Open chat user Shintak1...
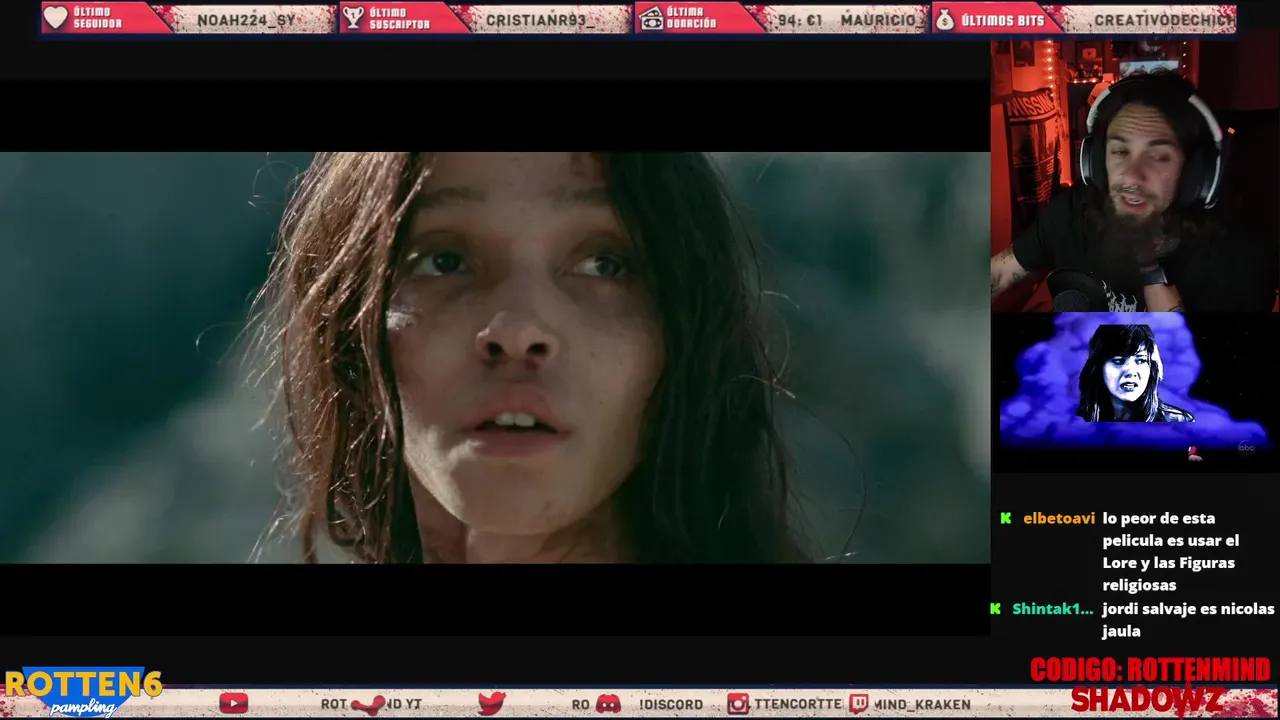This screenshot has height=720, width=1280. click(x=1052, y=608)
